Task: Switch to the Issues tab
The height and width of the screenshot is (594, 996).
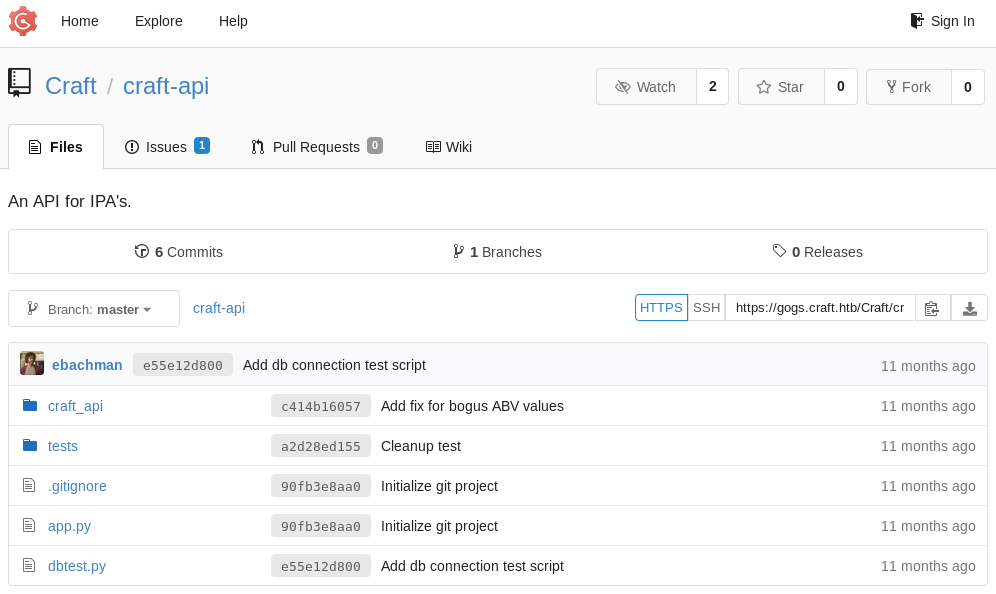Action: [167, 147]
